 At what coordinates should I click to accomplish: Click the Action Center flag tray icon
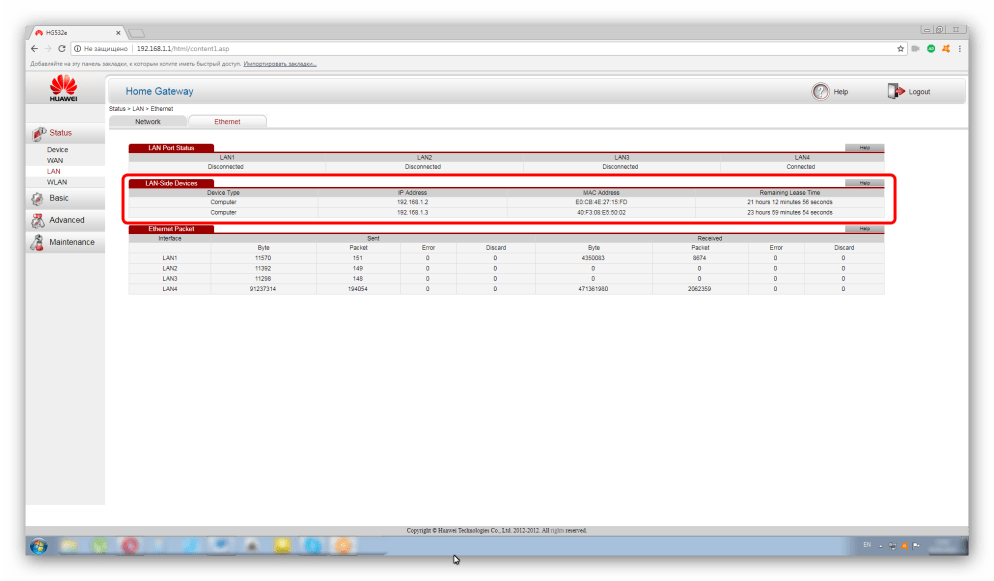tap(916, 546)
